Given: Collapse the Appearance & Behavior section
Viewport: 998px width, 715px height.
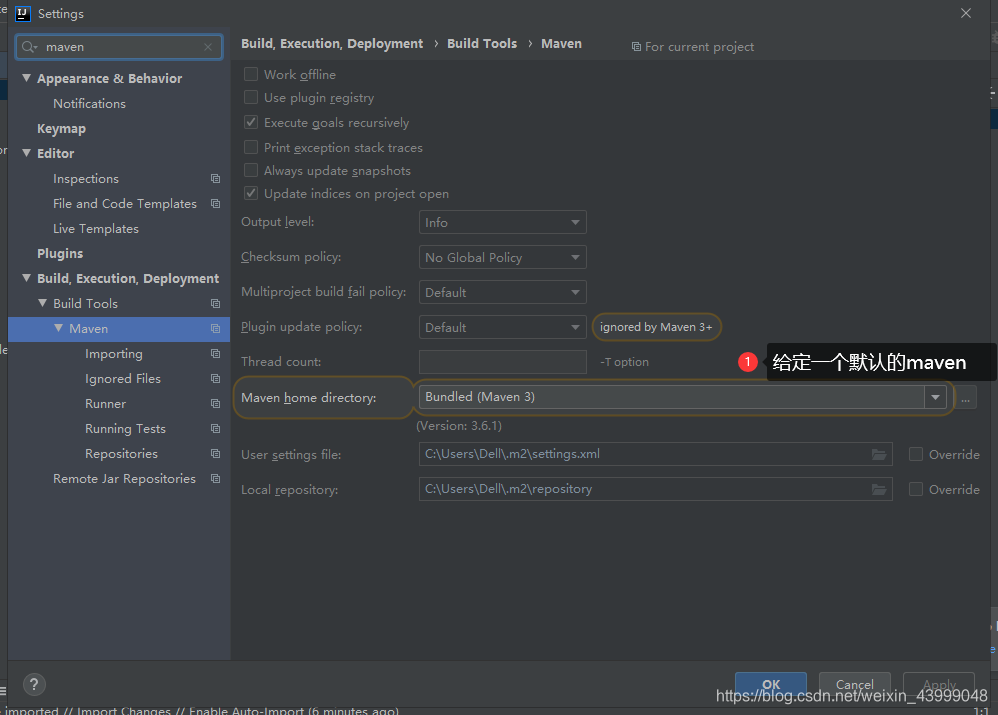Looking at the screenshot, I should 26,78.
